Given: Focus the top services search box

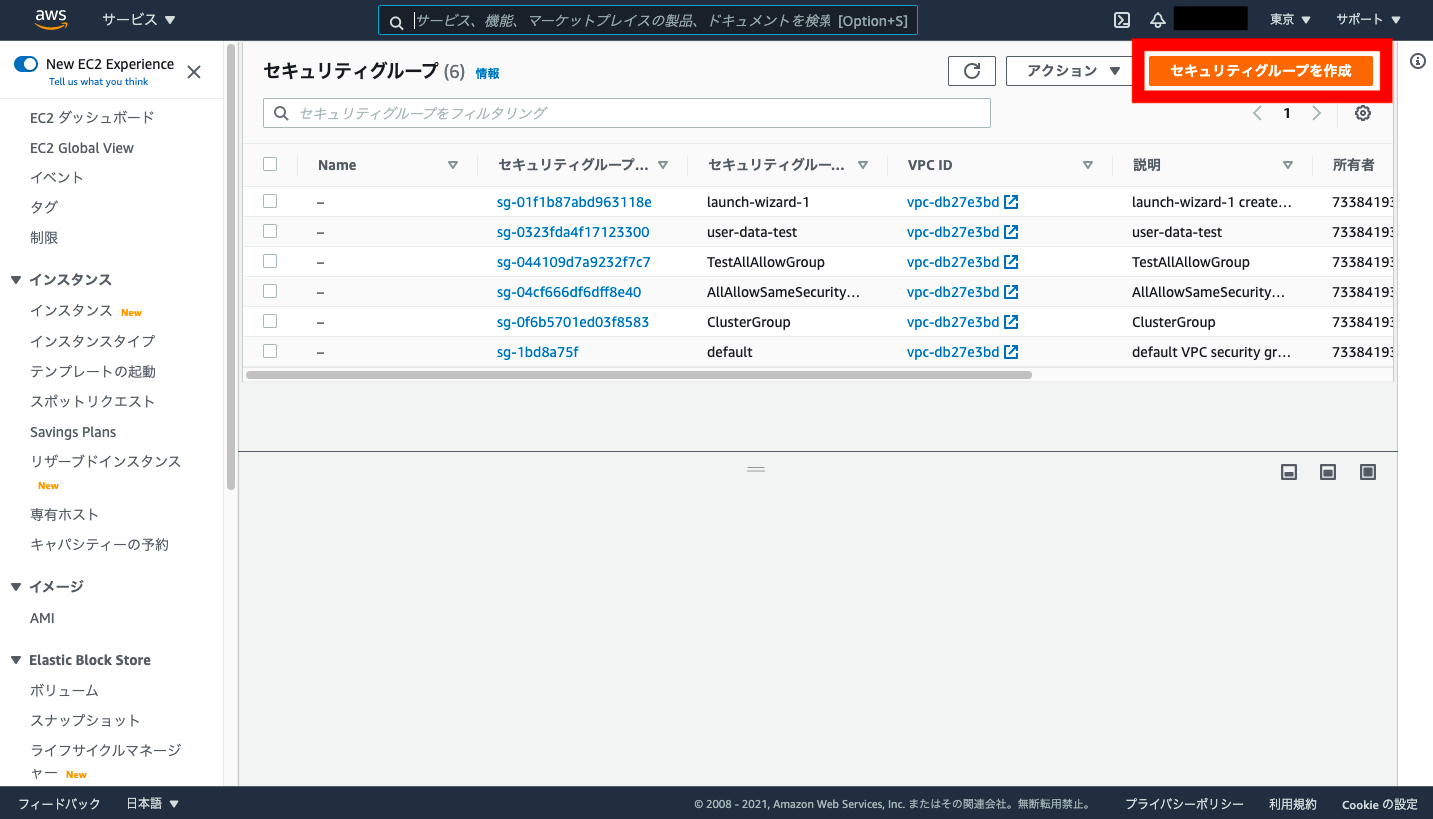Looking at the screenshot, I should tap(648, 21).
